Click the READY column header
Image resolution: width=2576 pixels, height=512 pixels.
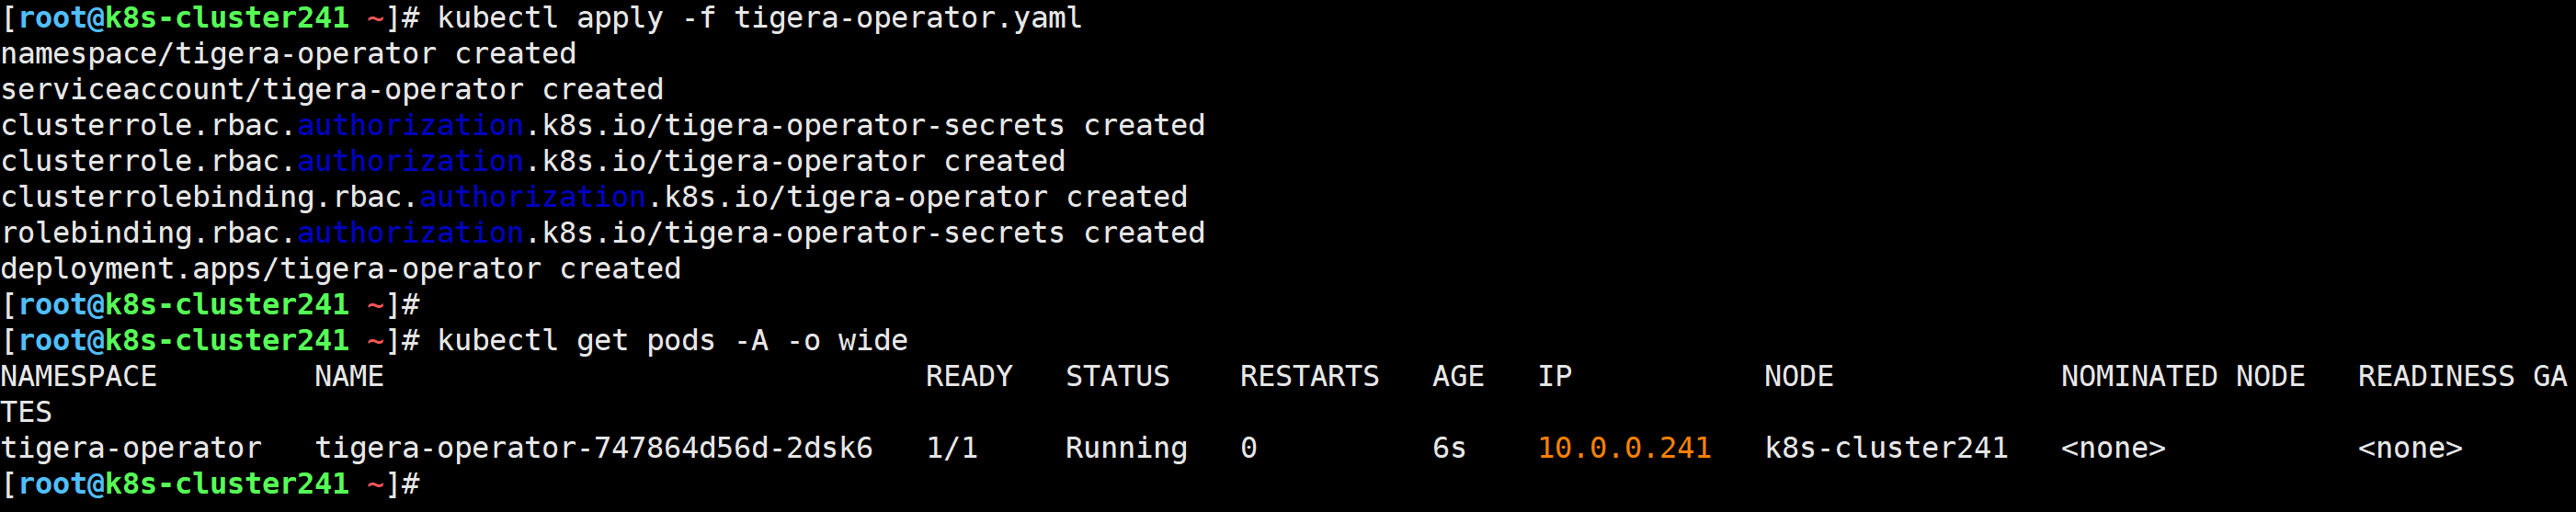click(969, 376)
